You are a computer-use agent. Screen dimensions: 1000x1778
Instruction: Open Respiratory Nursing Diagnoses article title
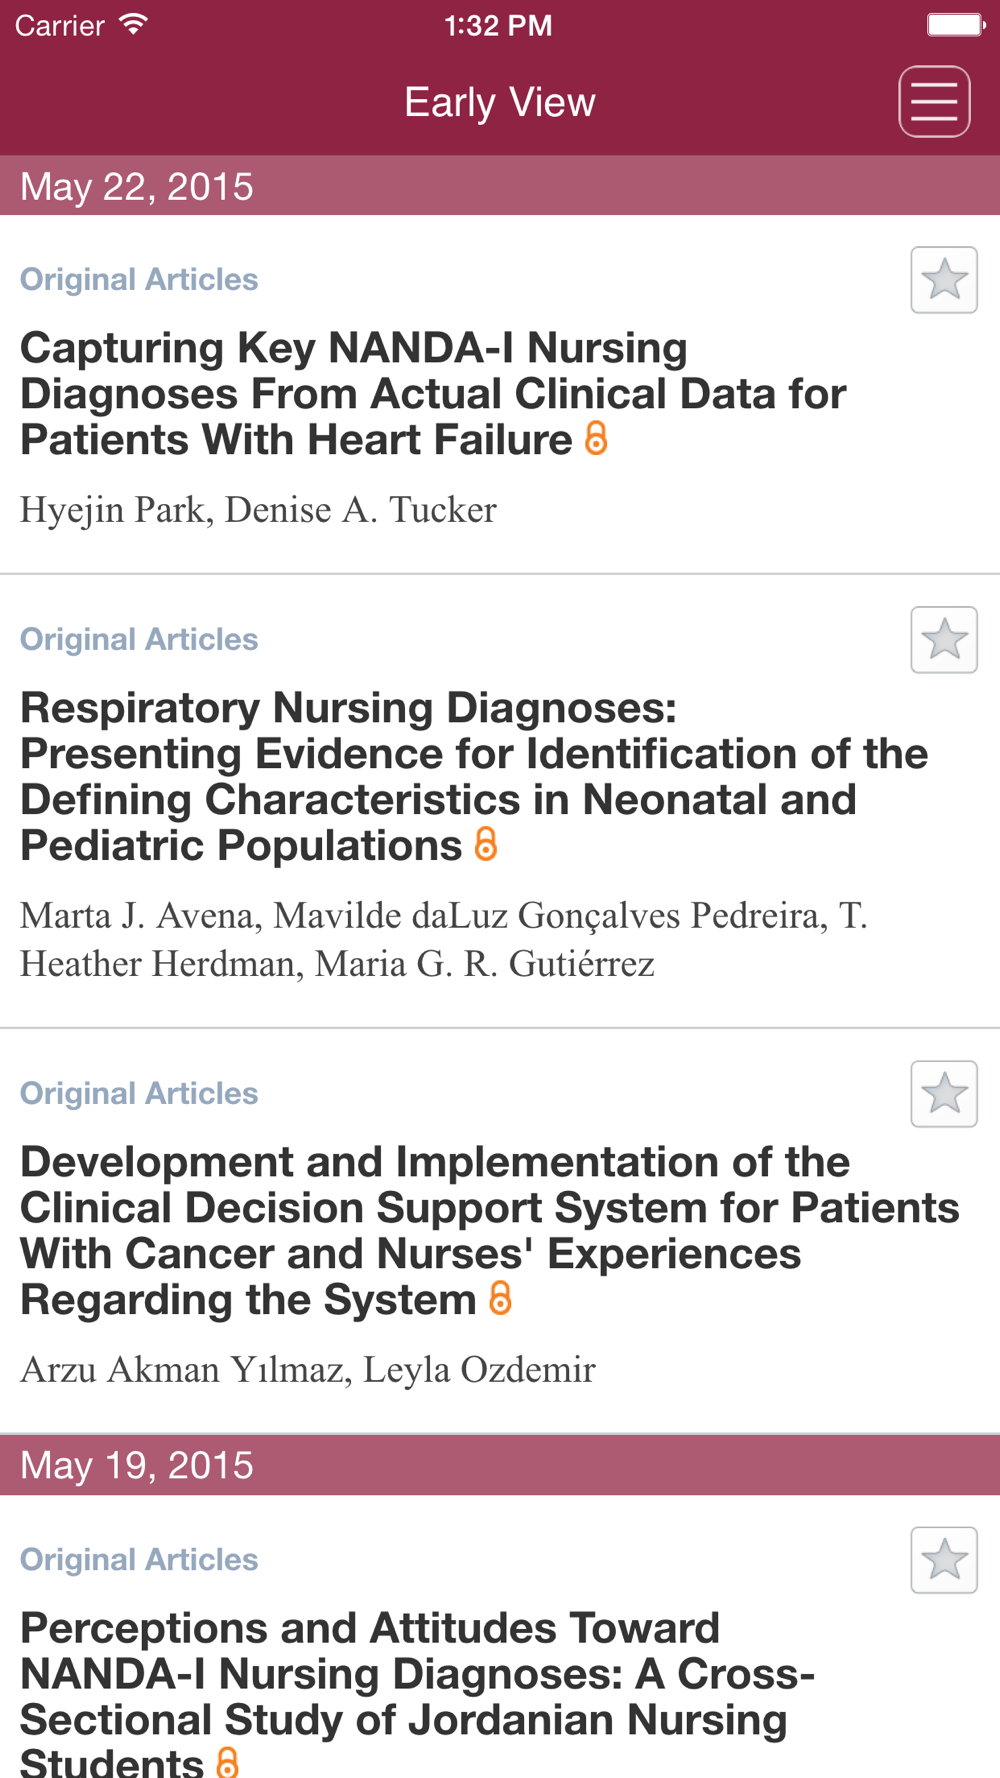(x=474, y=776)
